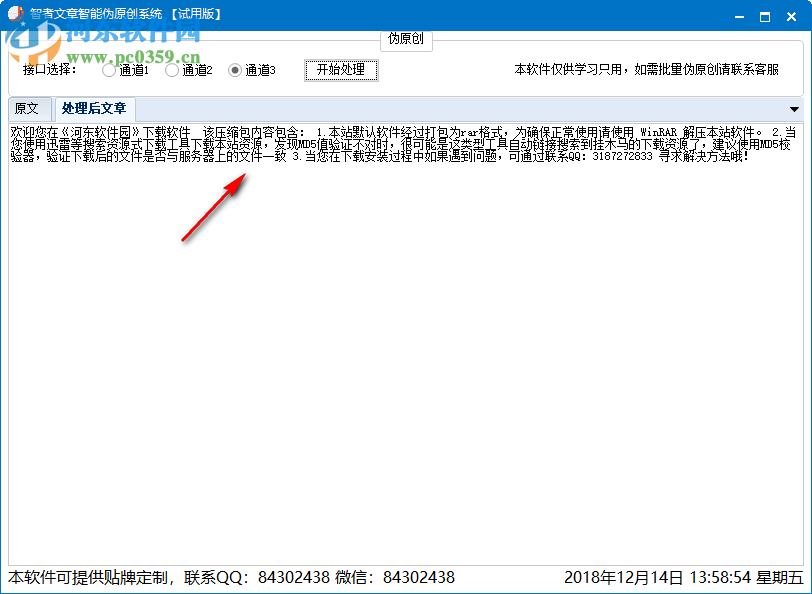Click inside the processed article text area
The width and height of the screenshot is (812, 594).
point(406,344)
